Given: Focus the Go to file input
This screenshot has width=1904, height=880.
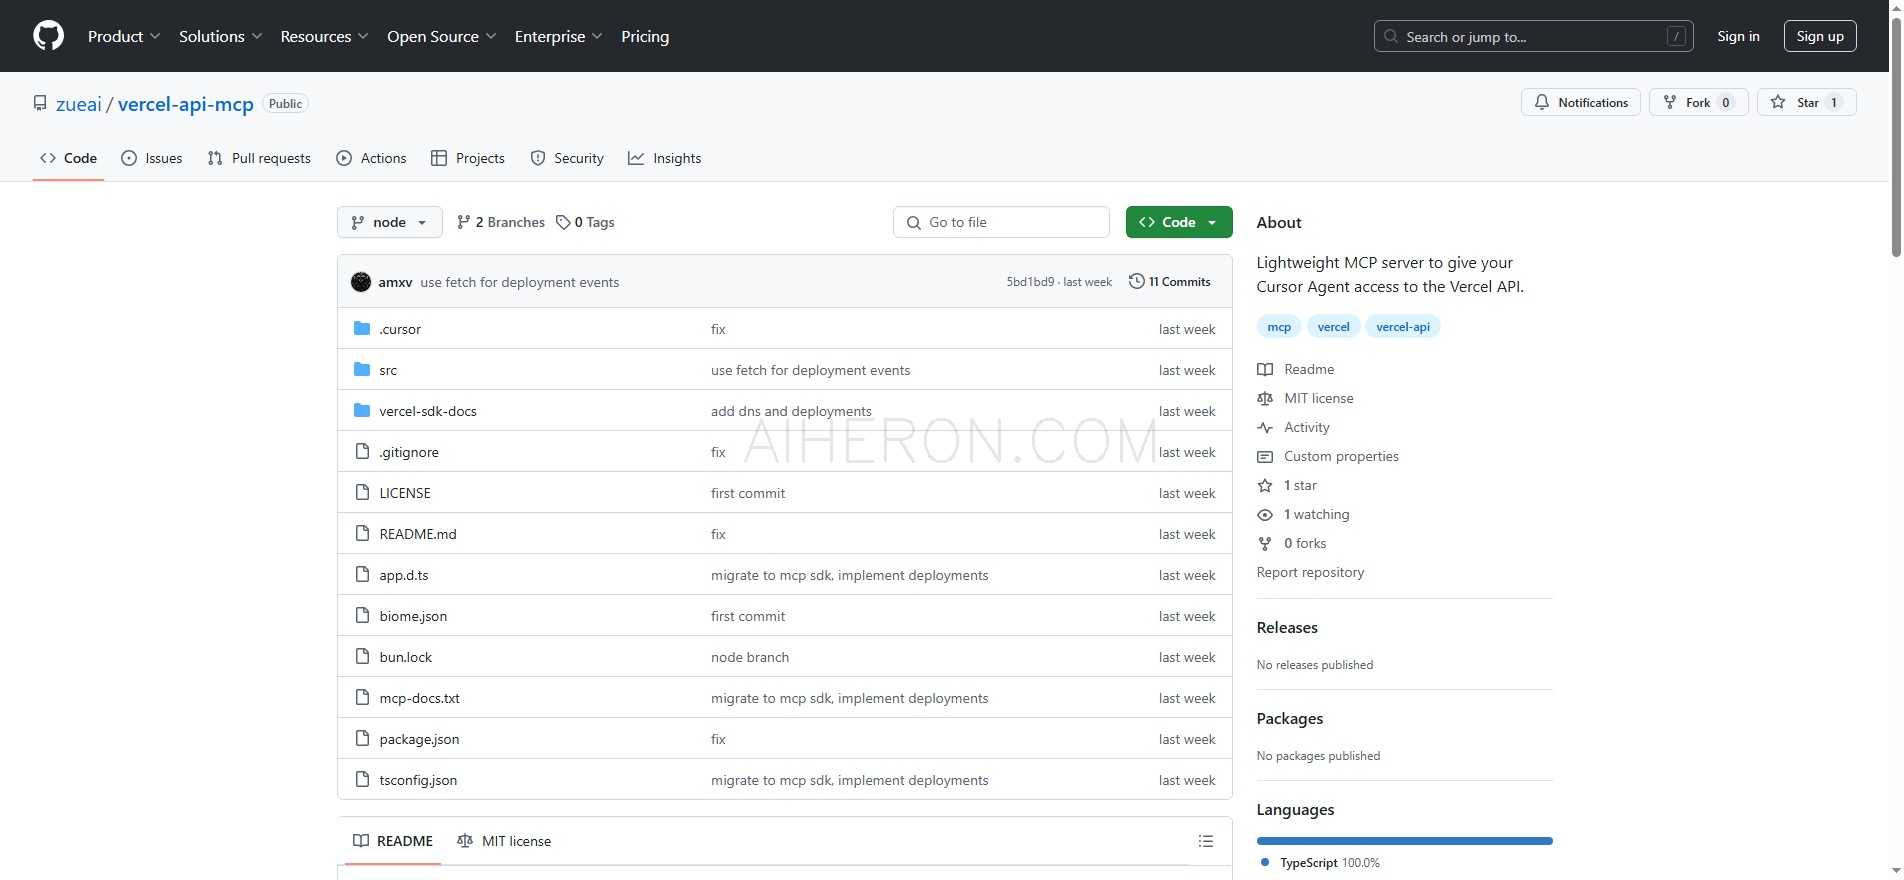Looking at the screenshot, I should tap(1001, 222).
